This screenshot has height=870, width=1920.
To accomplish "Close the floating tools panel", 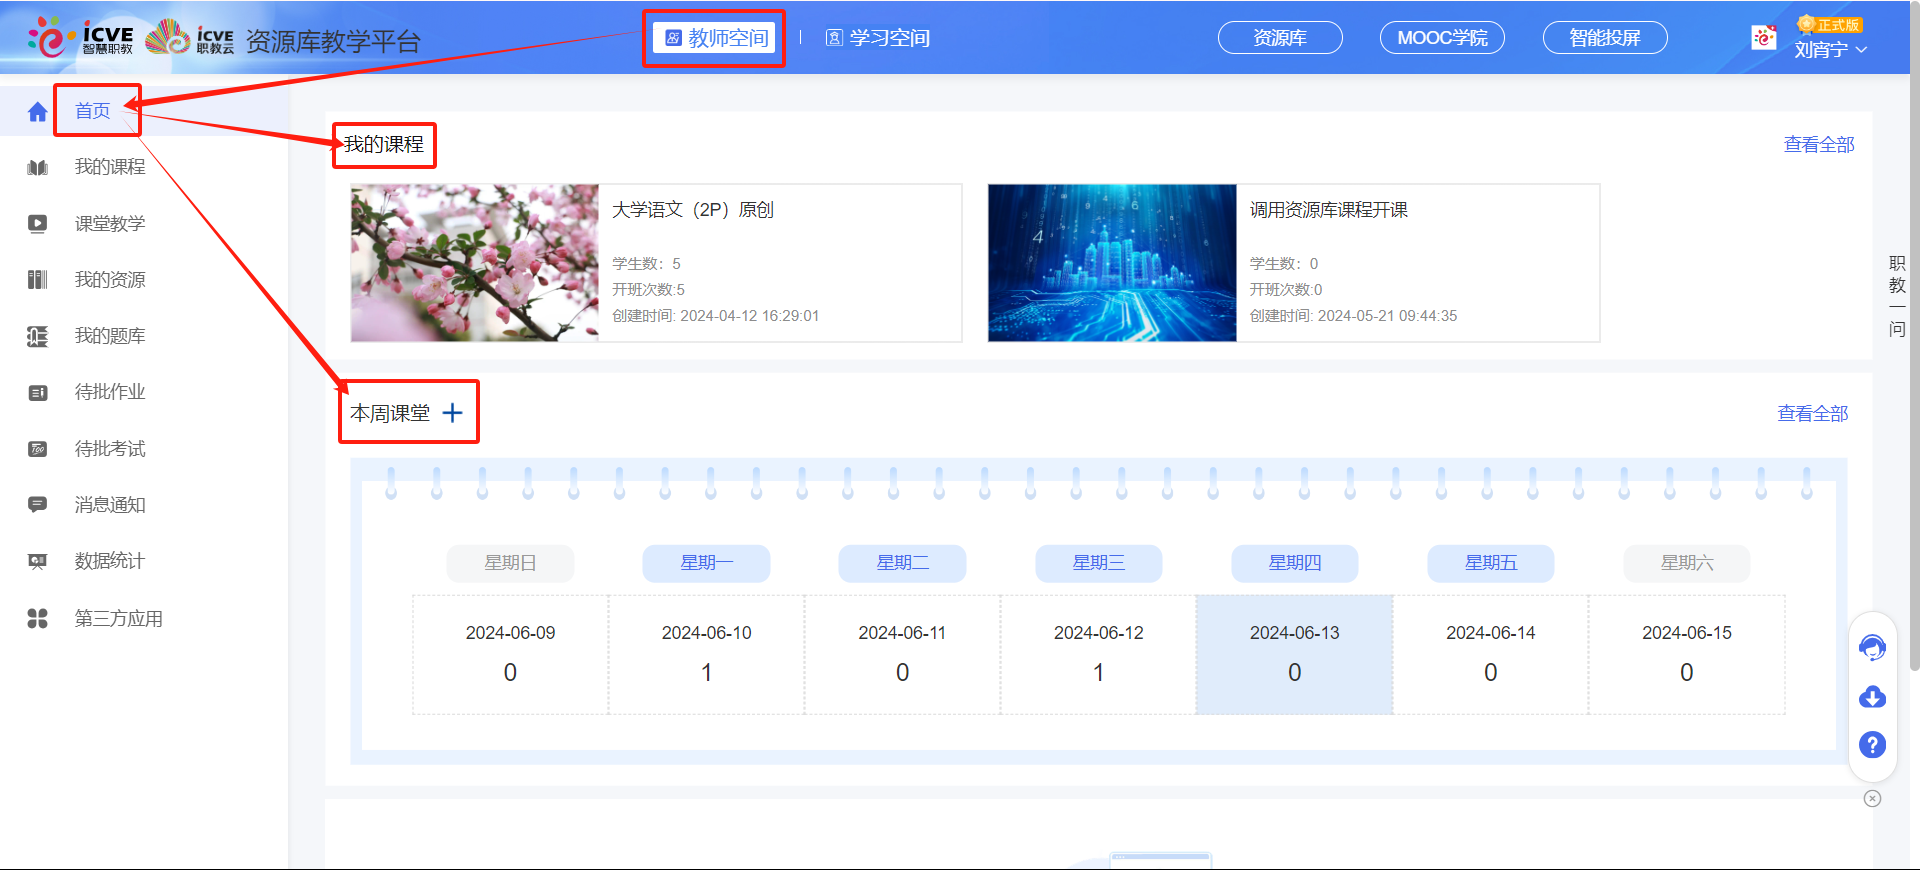I will pos(1872,798).
